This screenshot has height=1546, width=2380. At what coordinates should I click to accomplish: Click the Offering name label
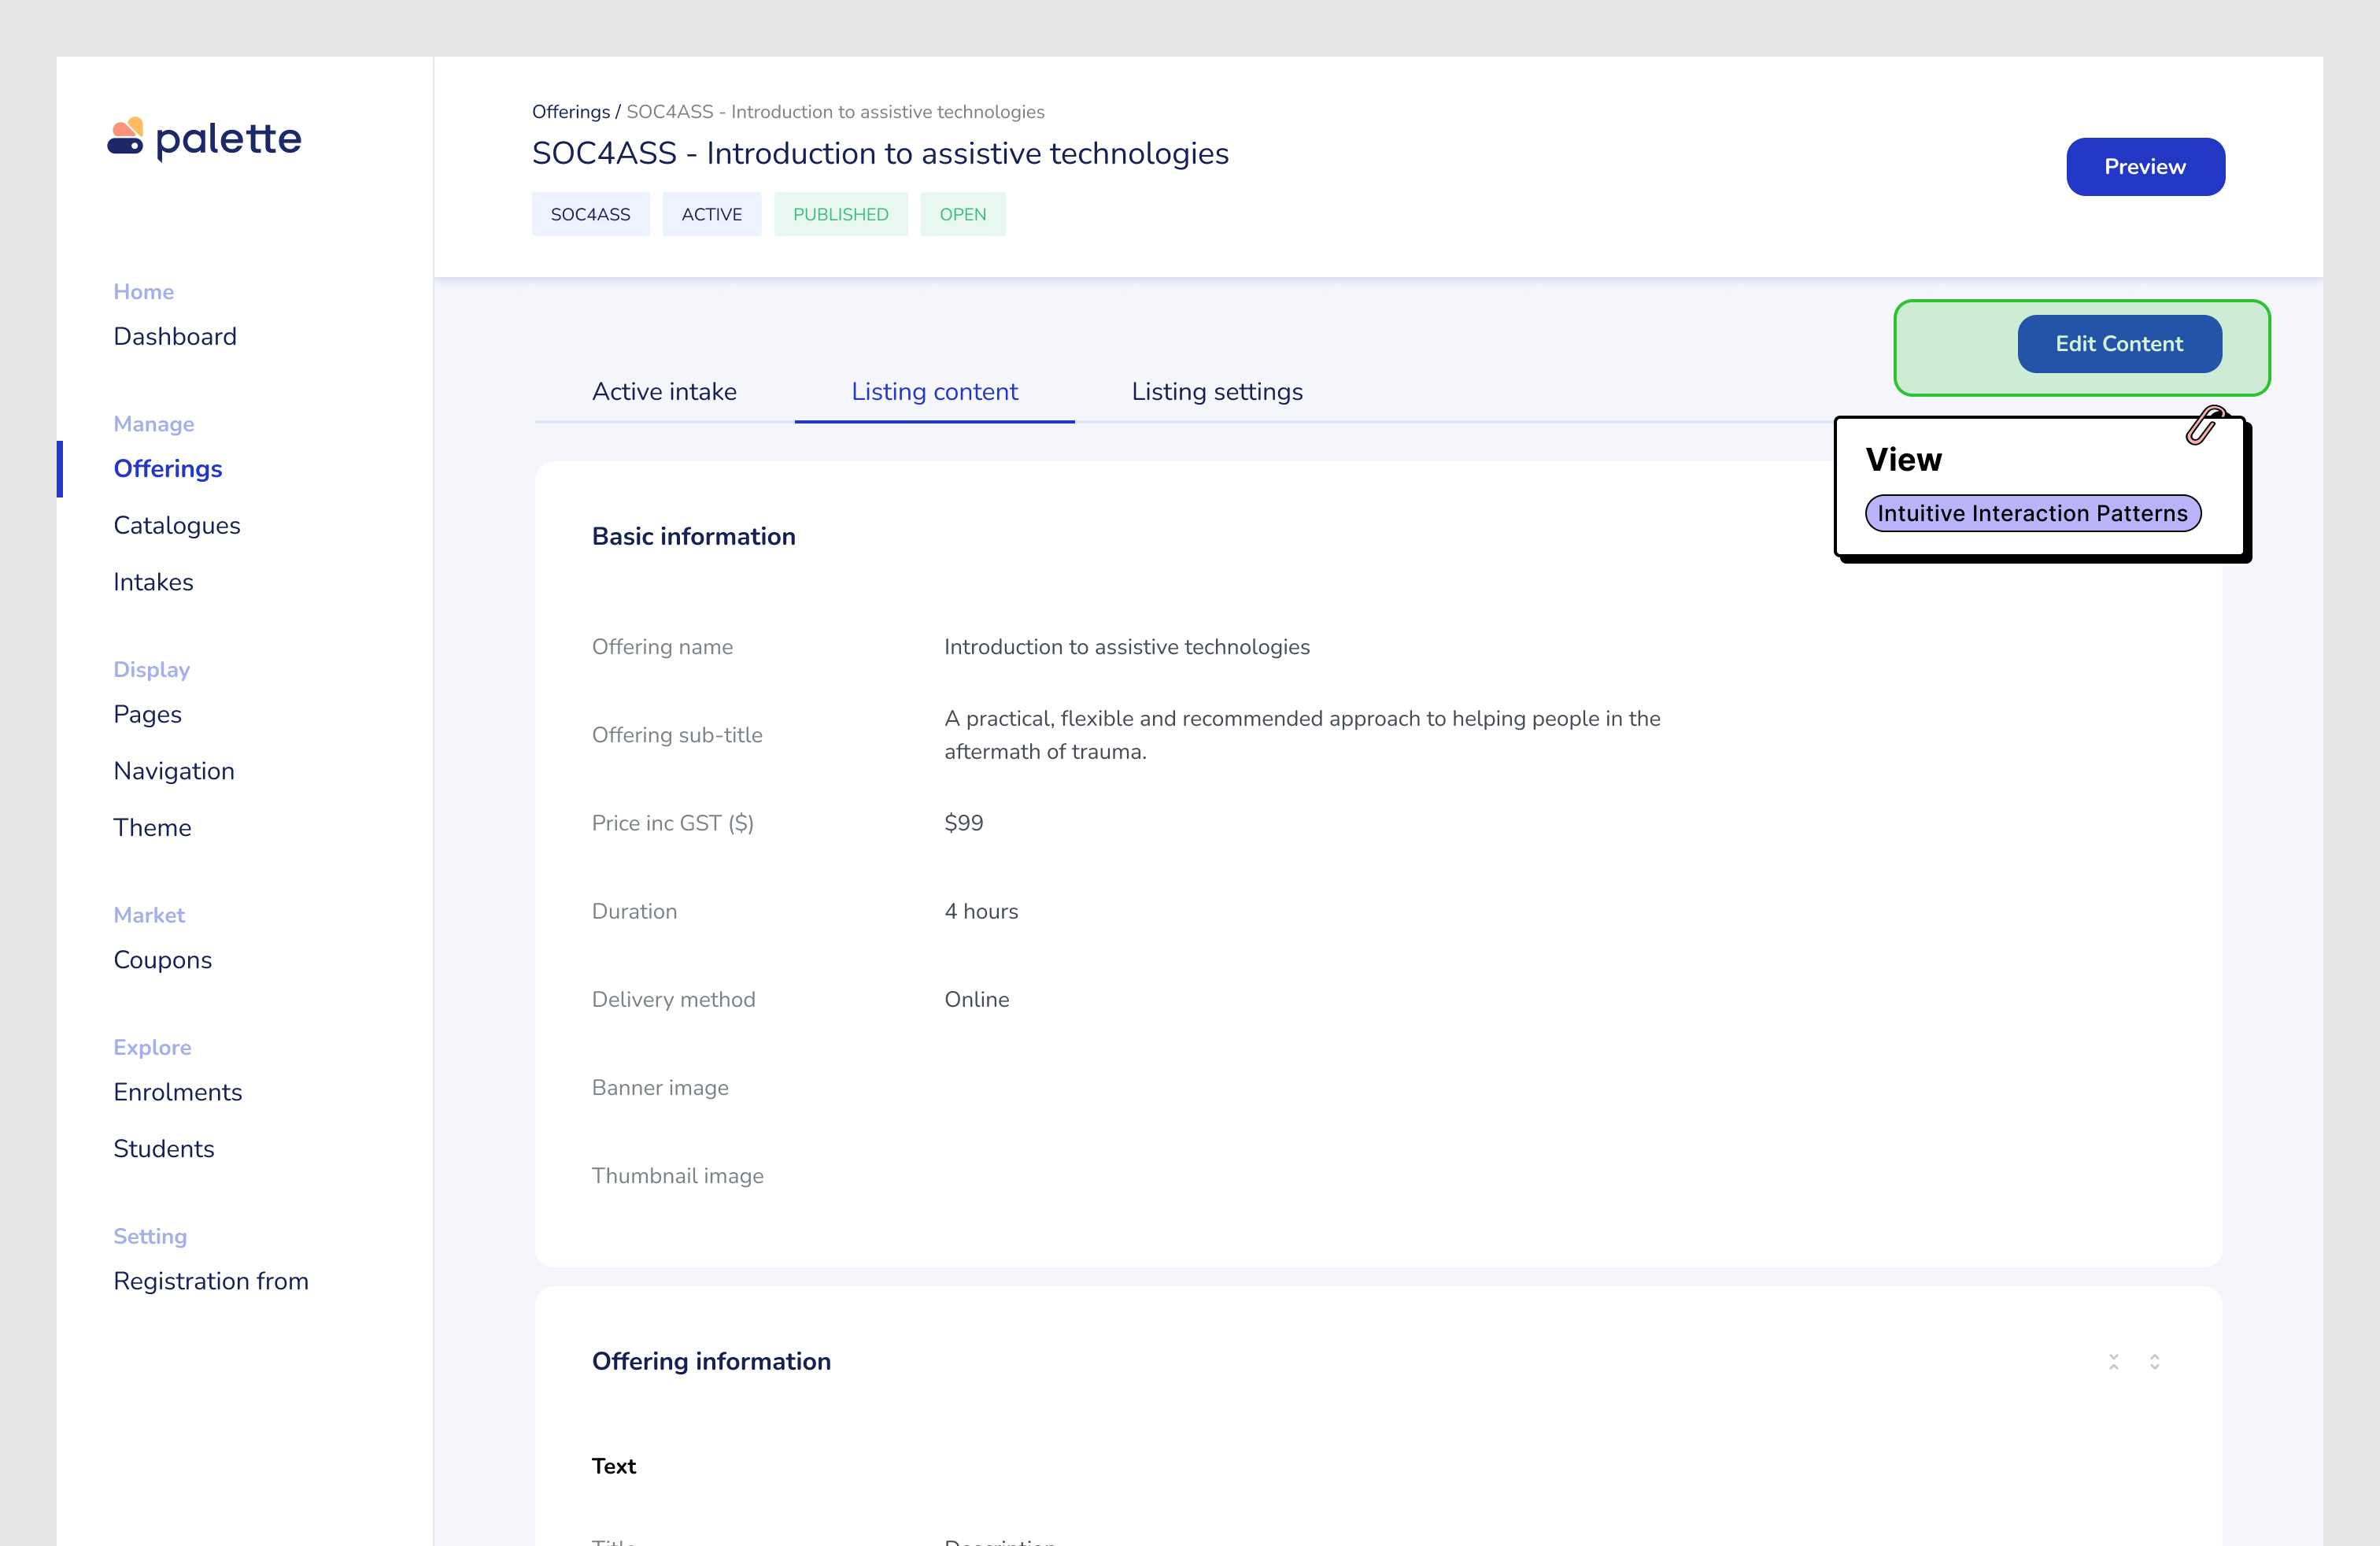(662, 646)
